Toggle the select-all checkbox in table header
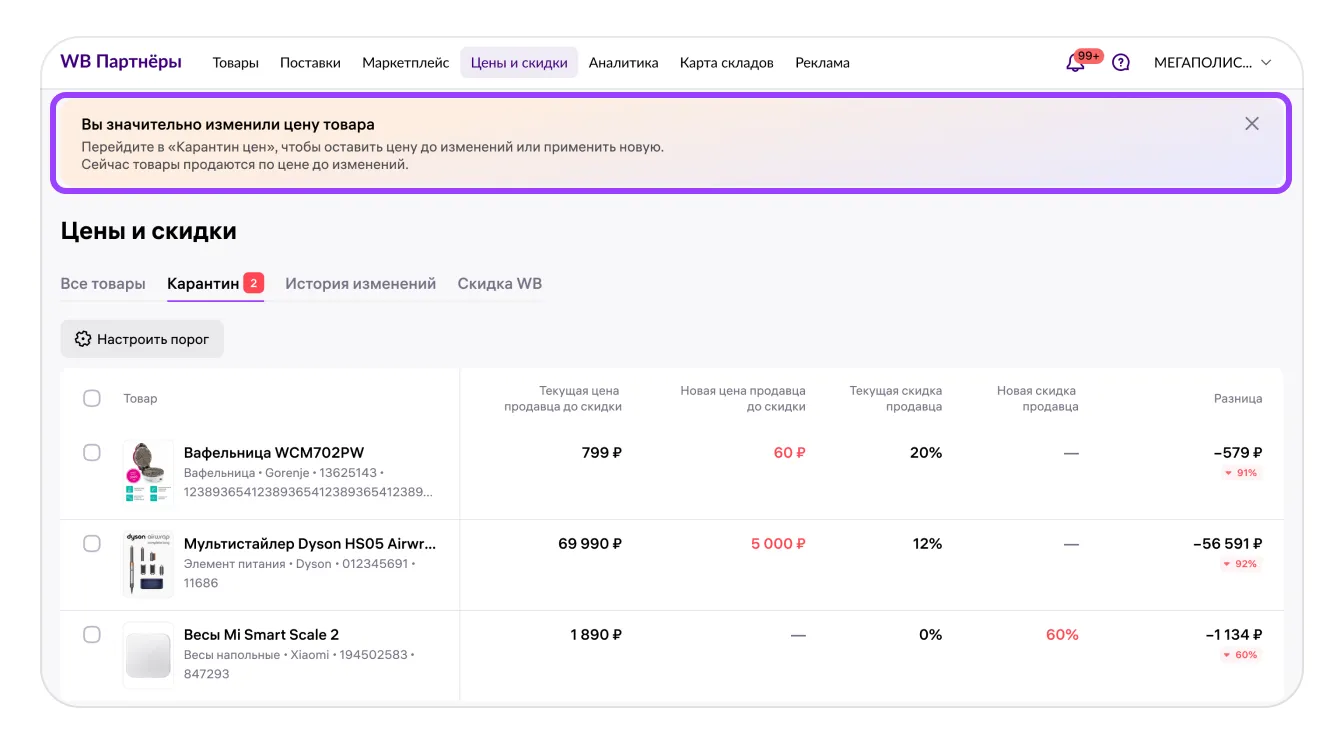This screenshot has height=744, width=1344. pyautogui.click(x=92, y=398)
